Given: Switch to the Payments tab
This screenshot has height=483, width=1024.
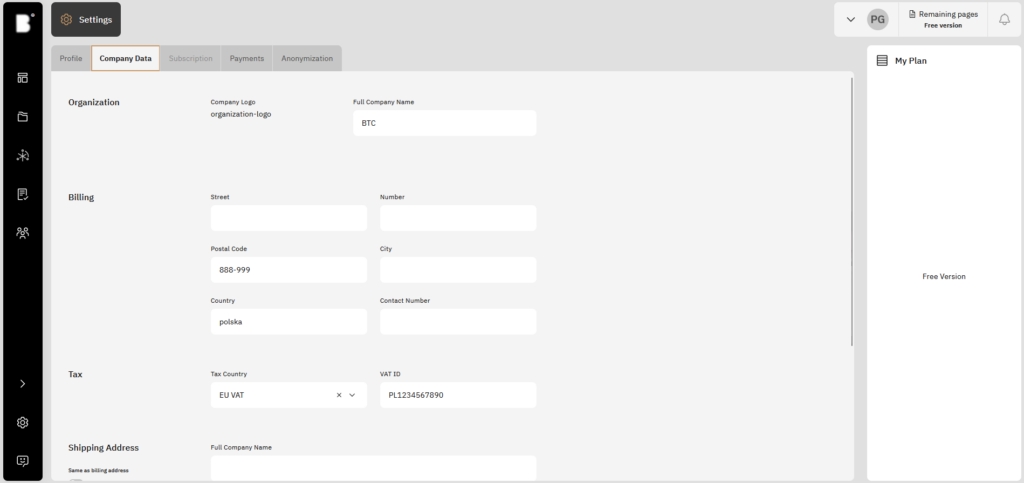Looking at the screenshot, I should tap(247, 58).
